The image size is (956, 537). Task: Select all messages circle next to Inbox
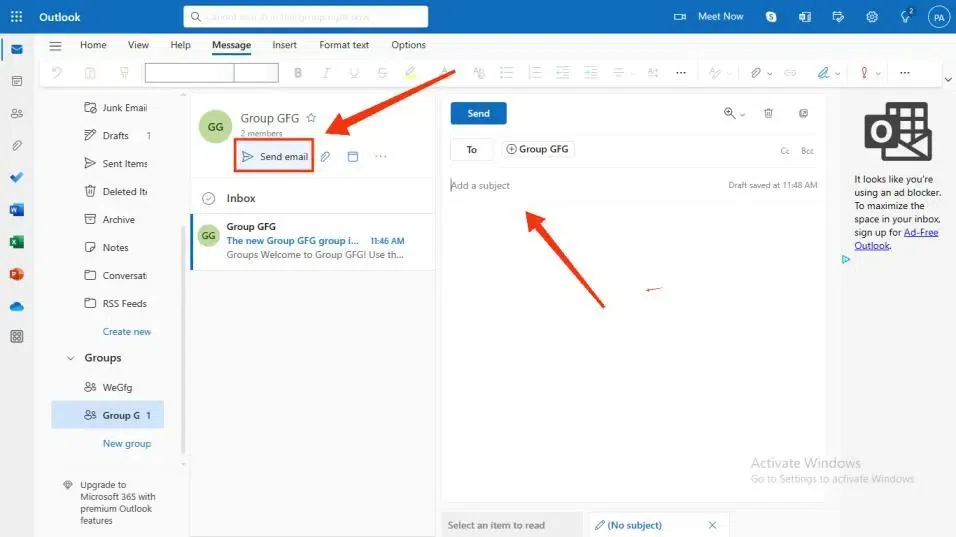(x=209, y=198)
